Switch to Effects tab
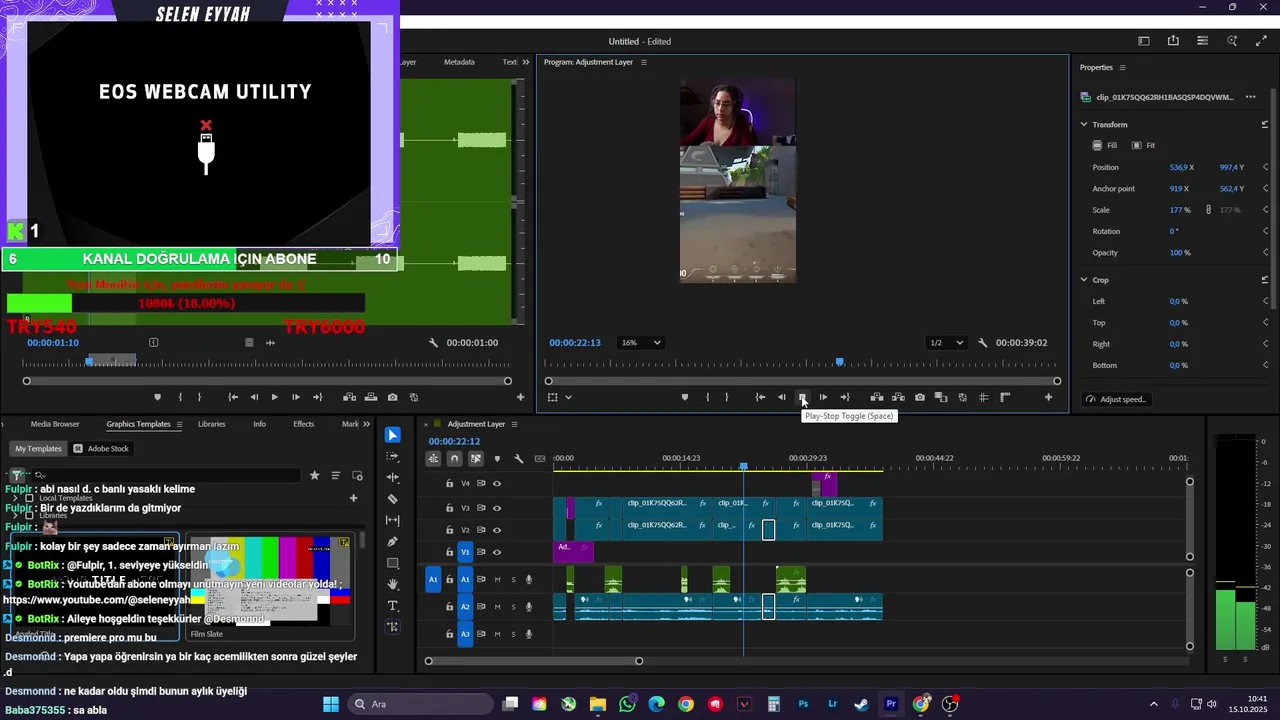 [303, 424]
